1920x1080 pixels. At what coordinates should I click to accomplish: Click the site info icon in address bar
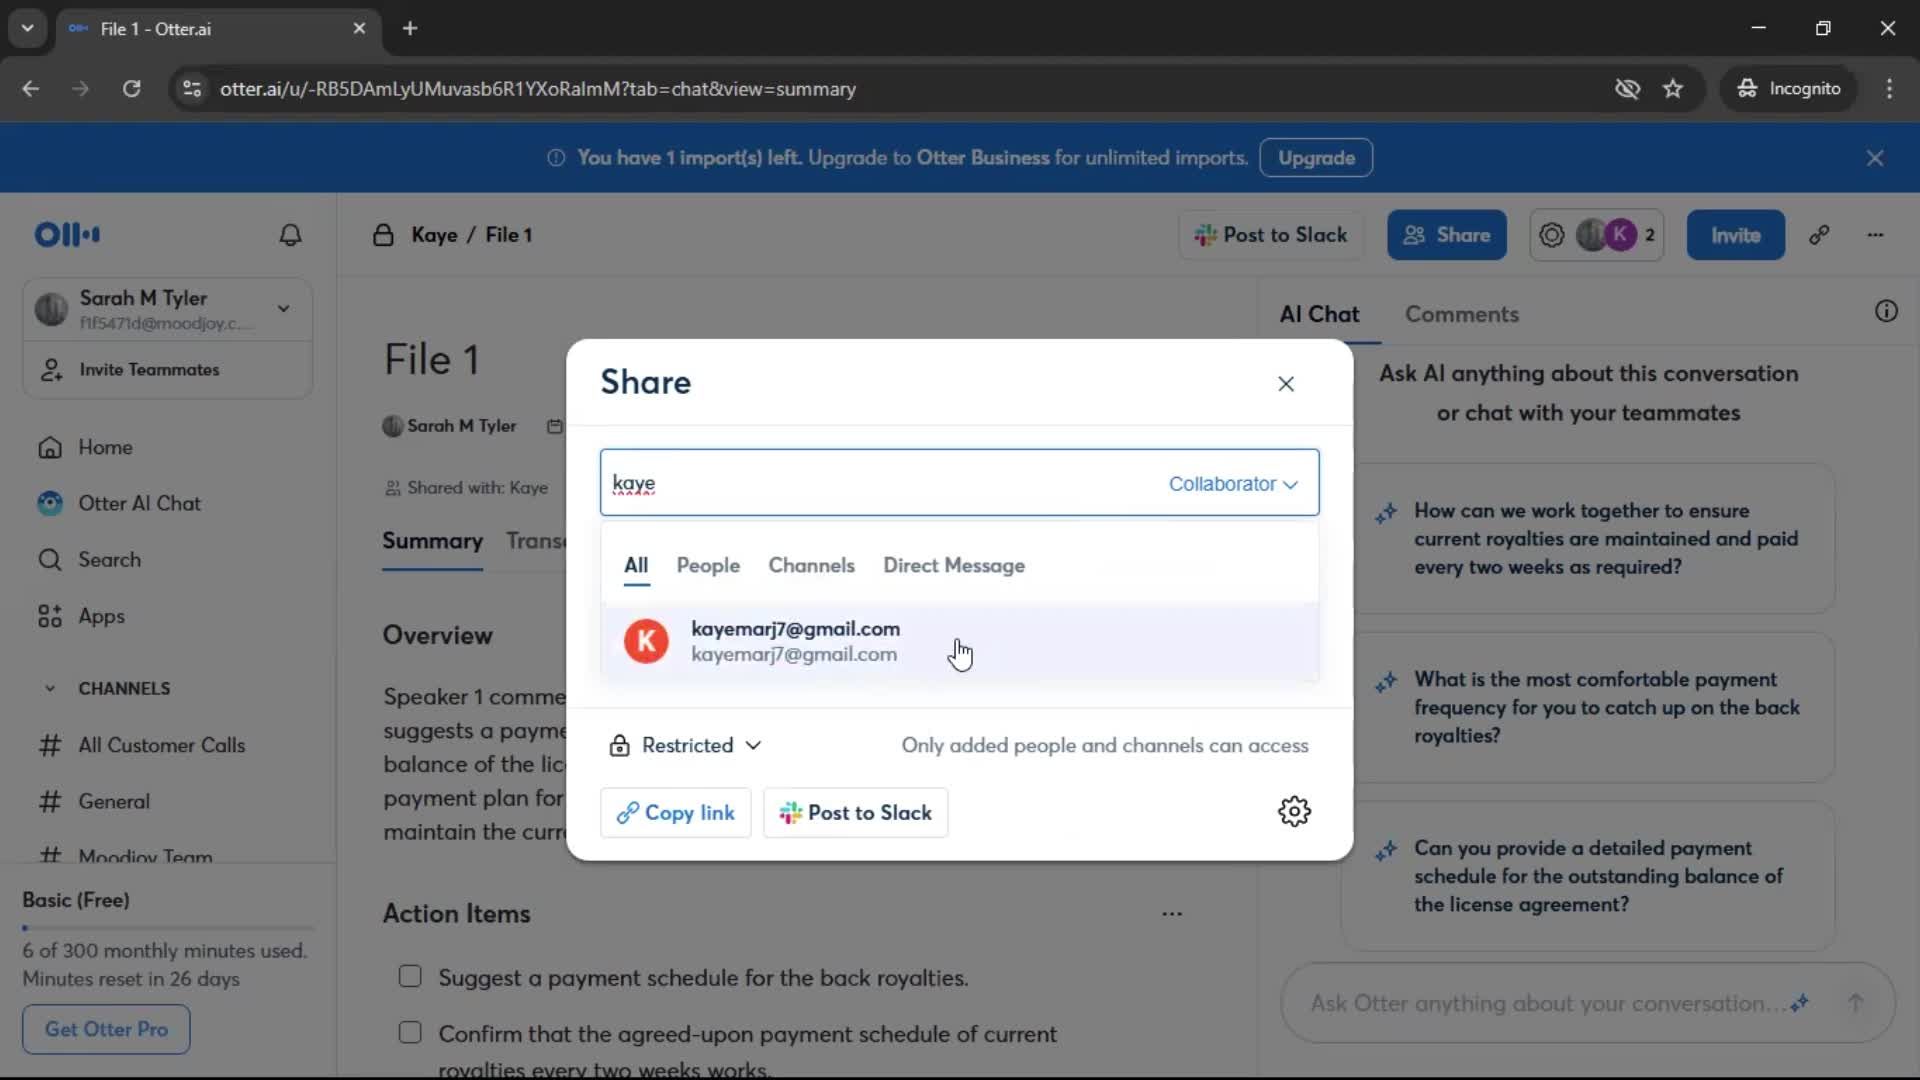click(x=192, y=89)
